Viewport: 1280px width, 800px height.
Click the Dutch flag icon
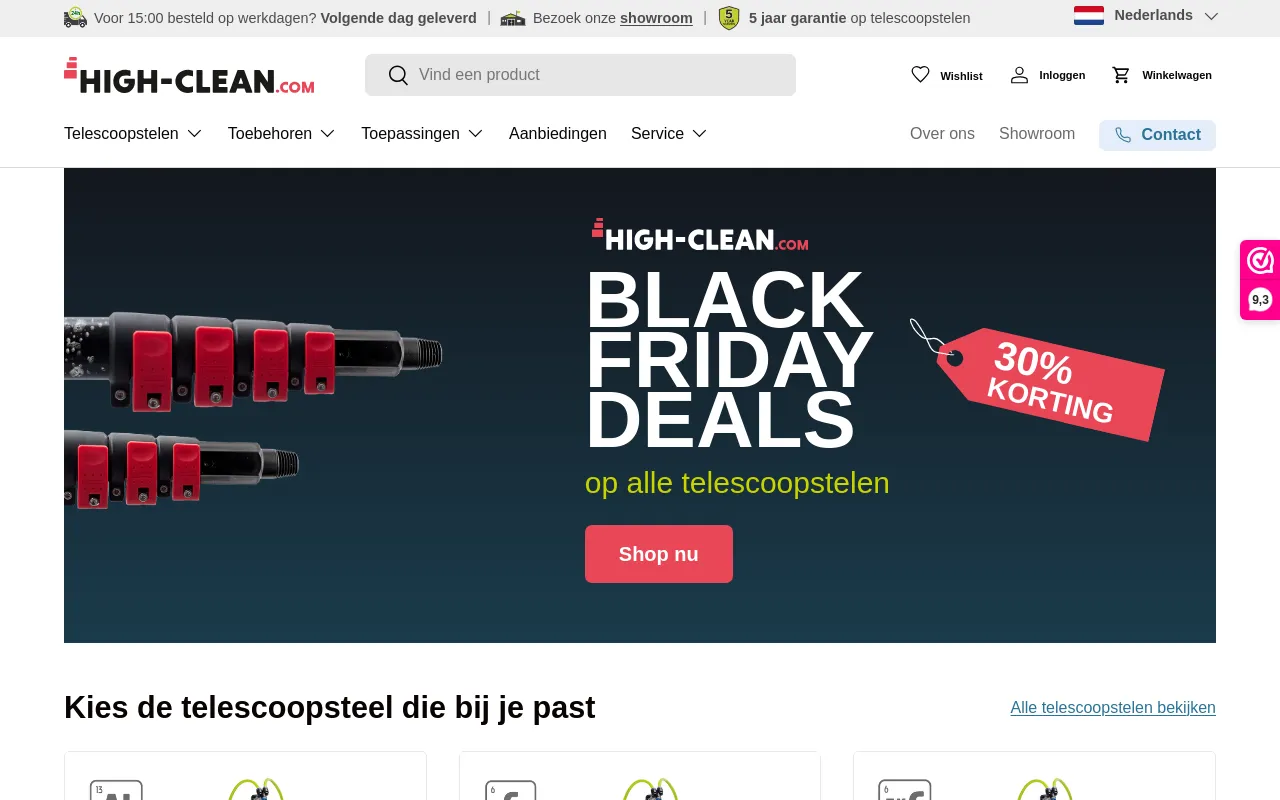click(1089, 16)
